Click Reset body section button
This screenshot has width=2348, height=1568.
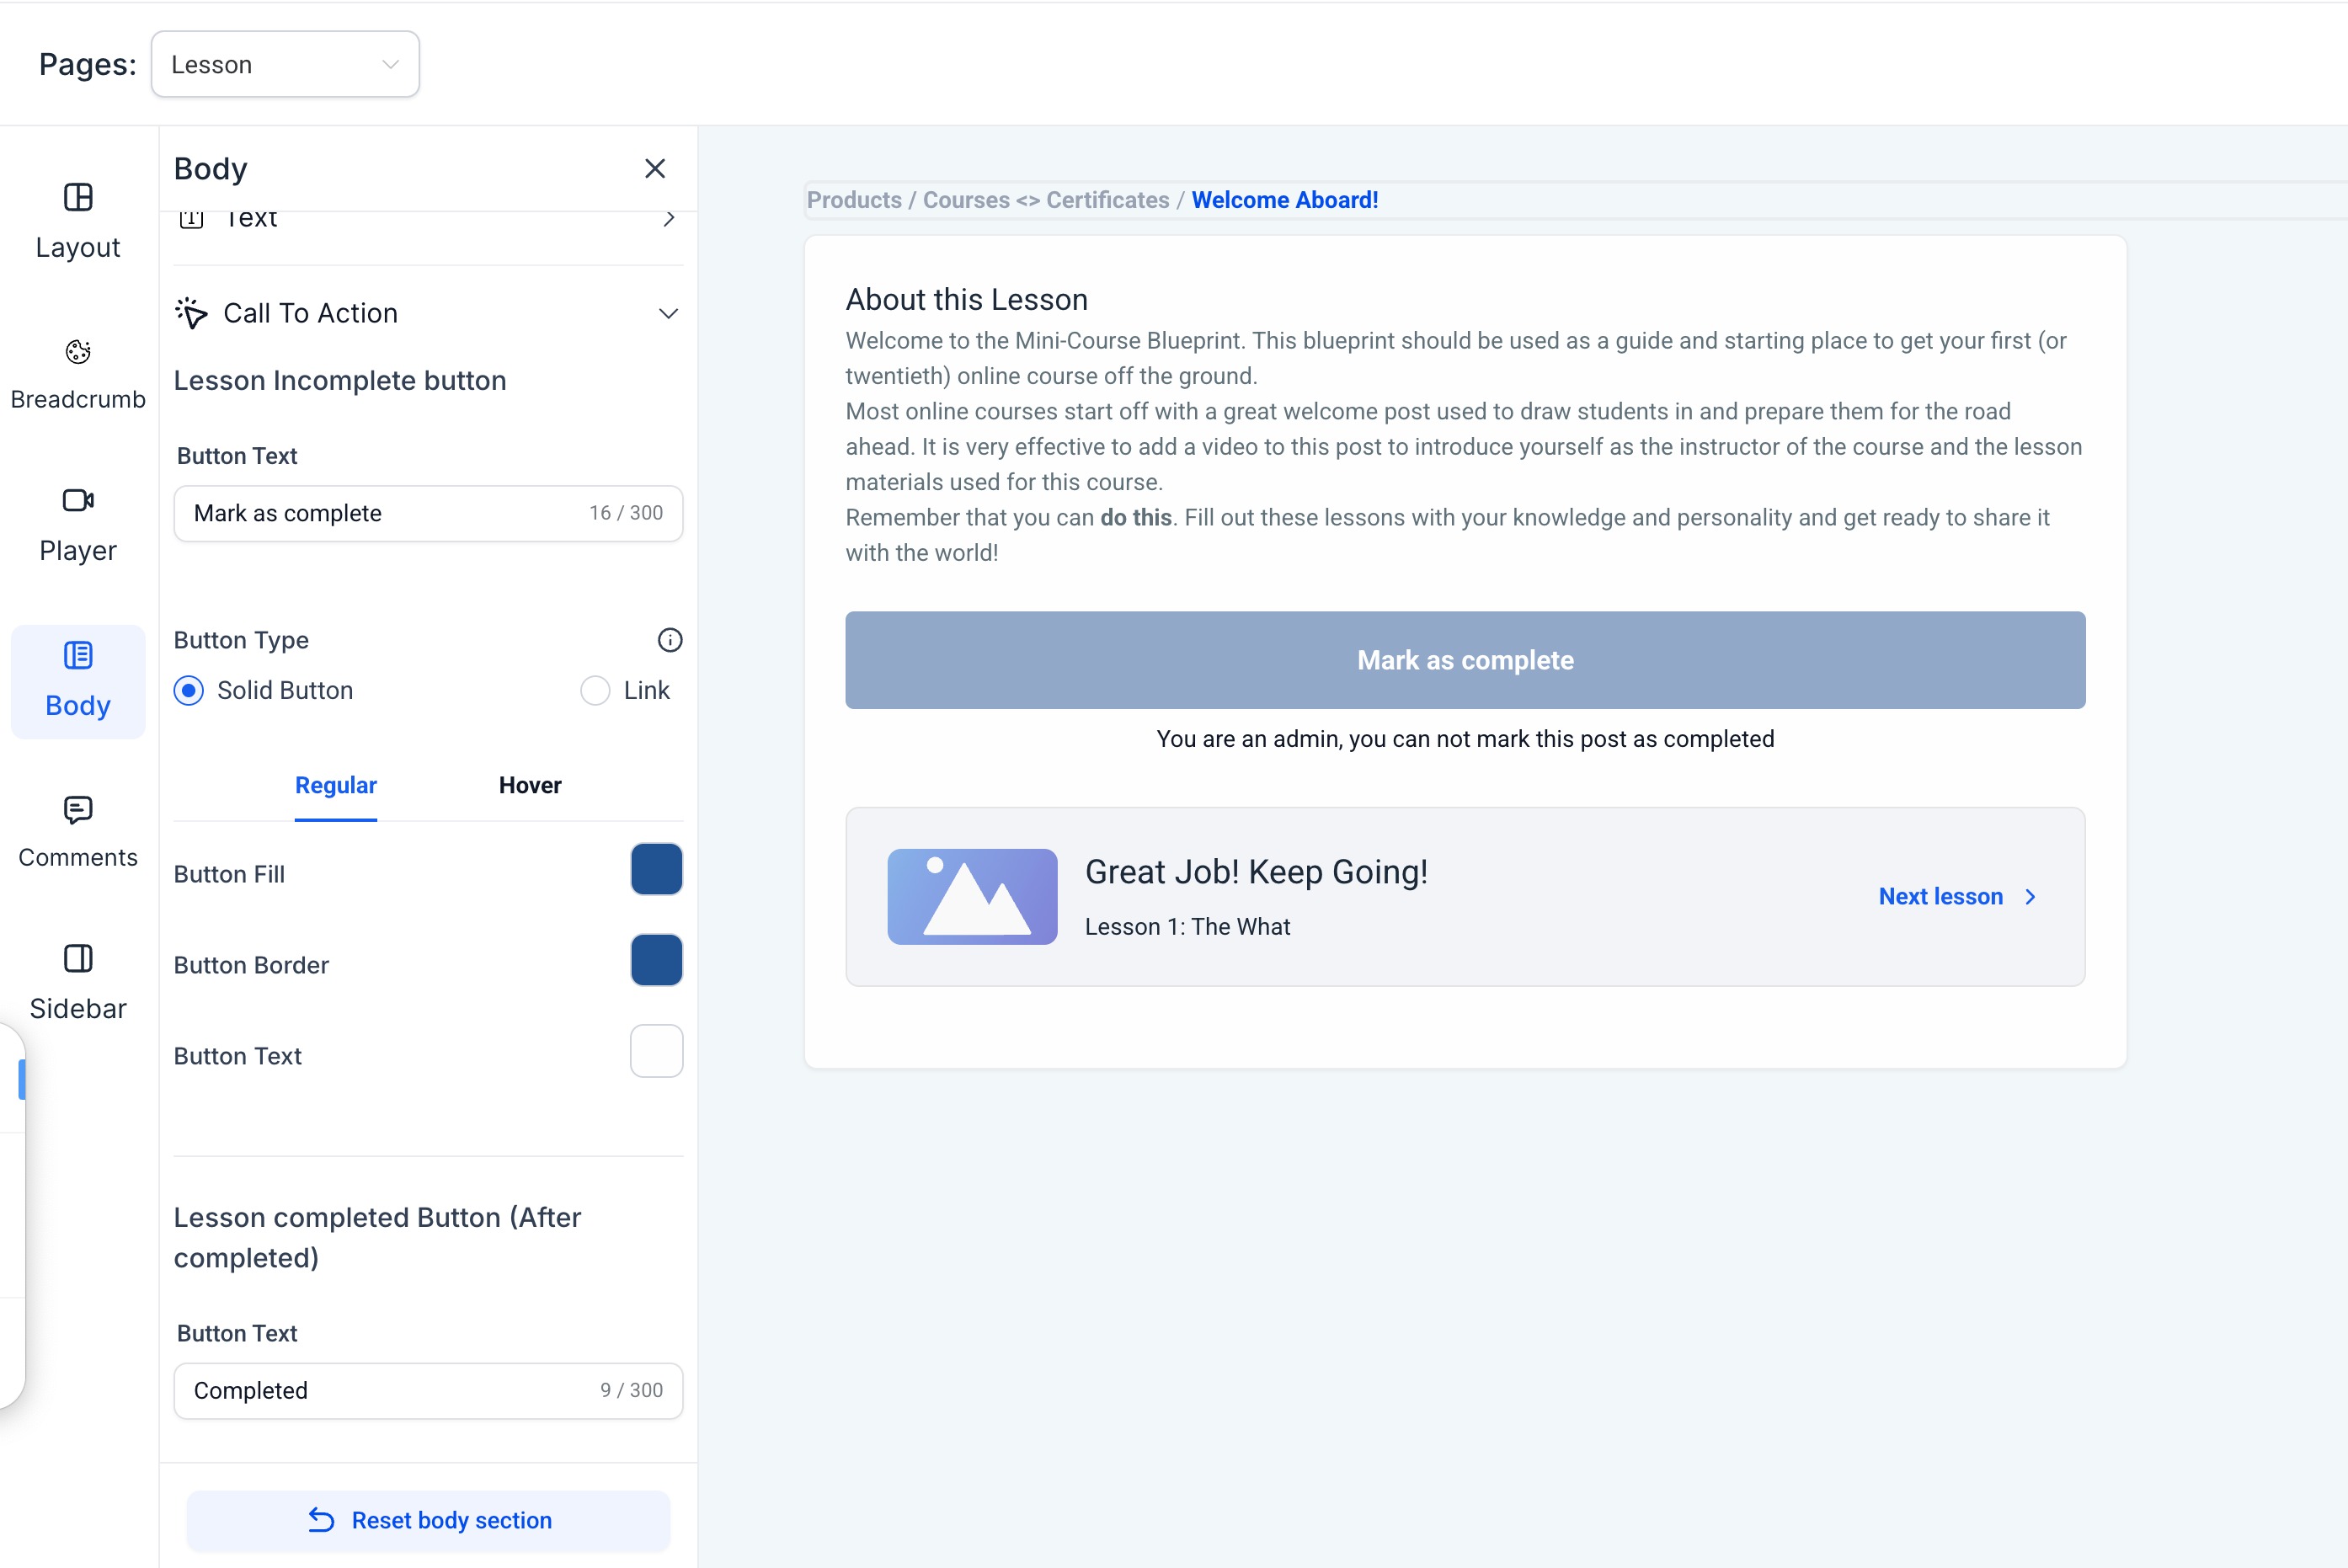coord(428,1520)
